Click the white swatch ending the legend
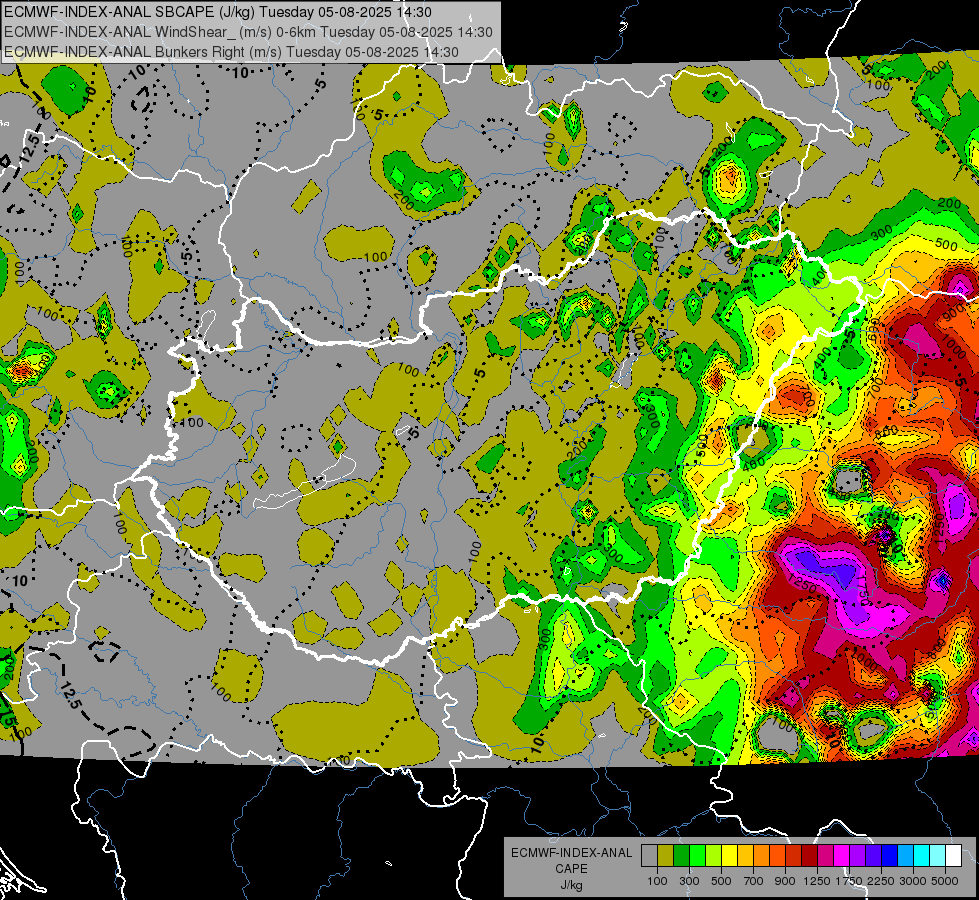 tap(953, 855)
